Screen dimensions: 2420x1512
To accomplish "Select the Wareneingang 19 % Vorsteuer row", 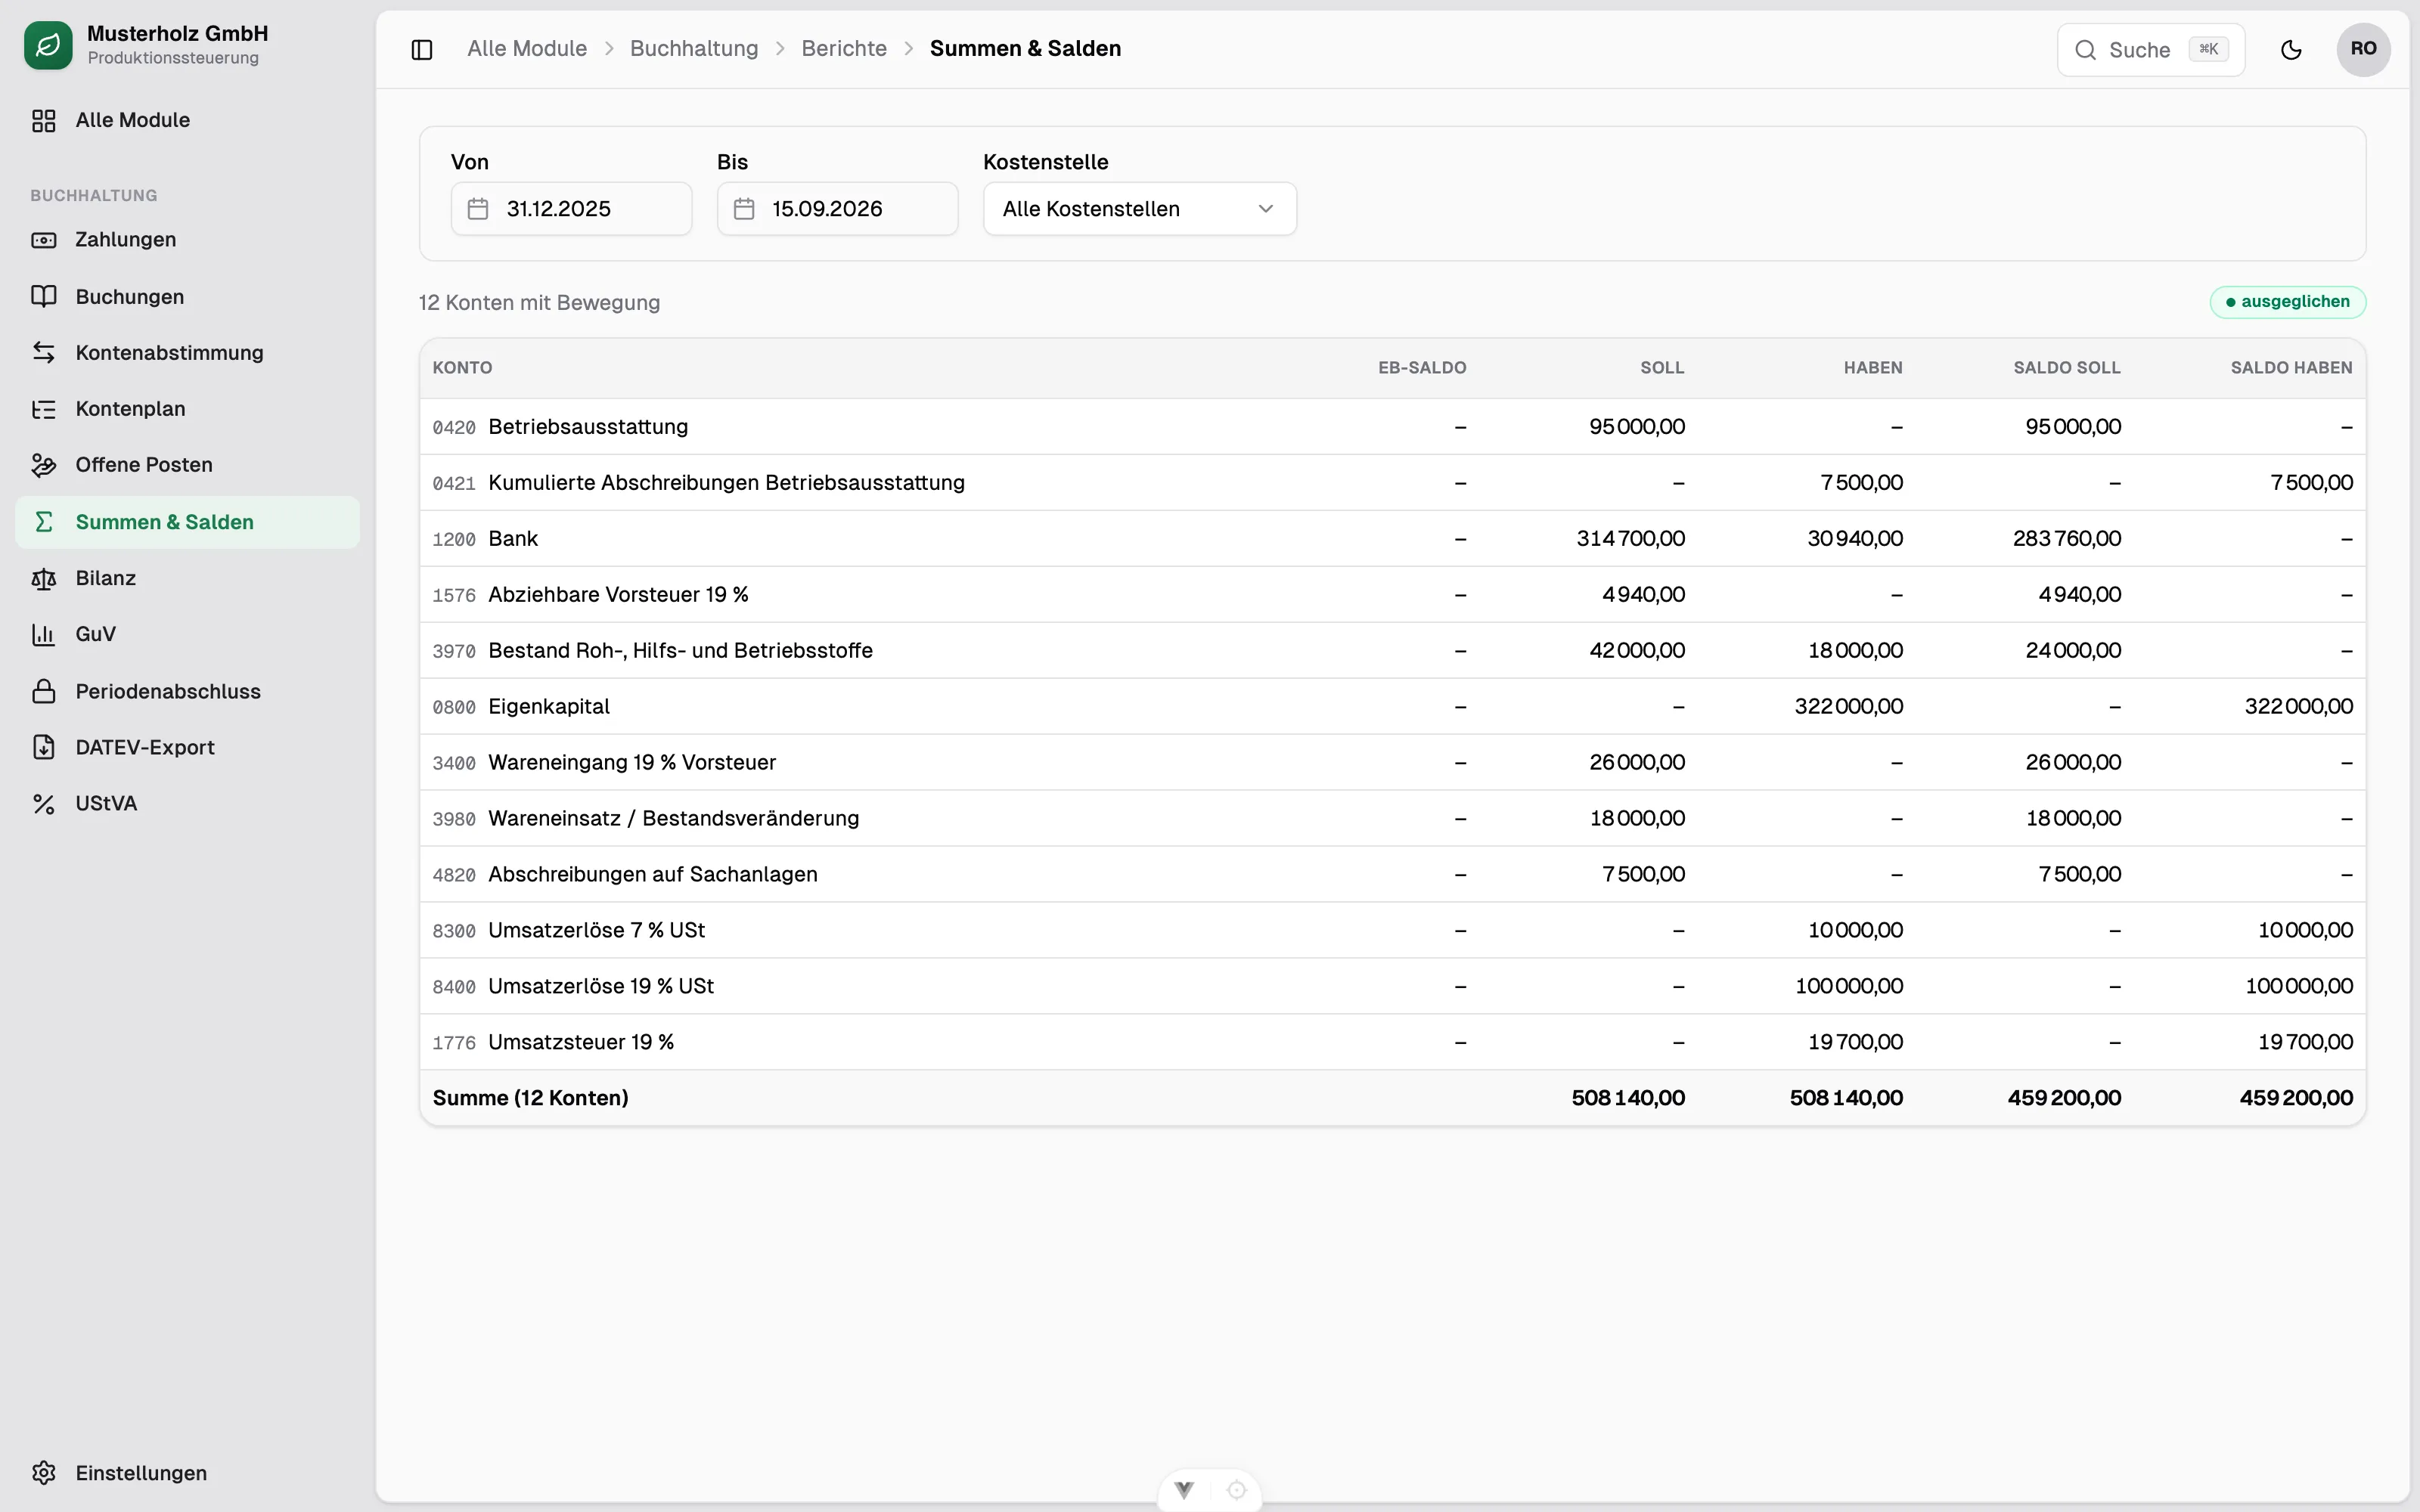I will (x=1392, y=763).
